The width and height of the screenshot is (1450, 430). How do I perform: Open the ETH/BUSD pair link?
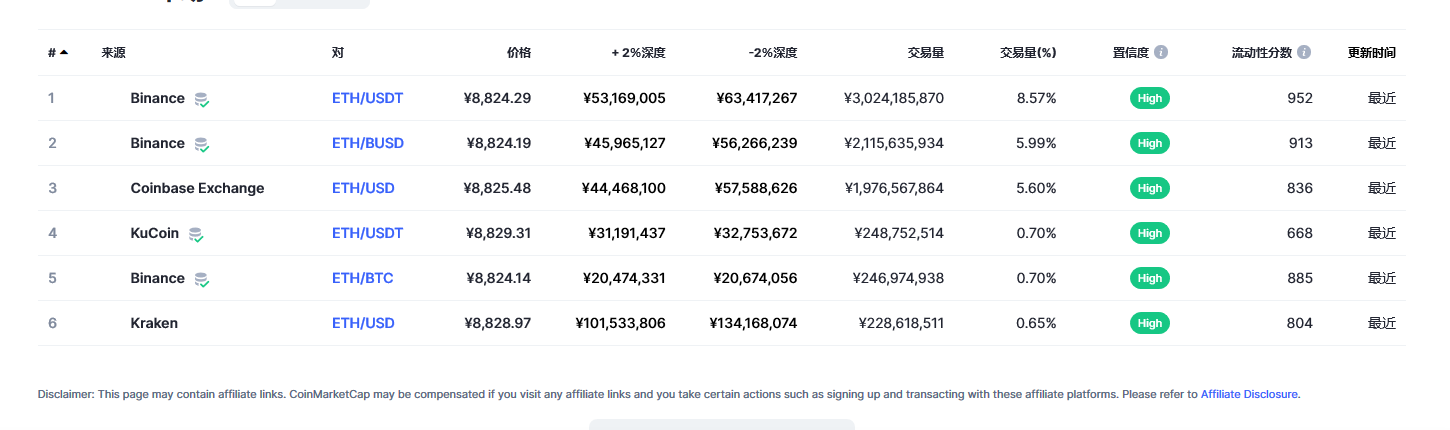pos(368,143)
